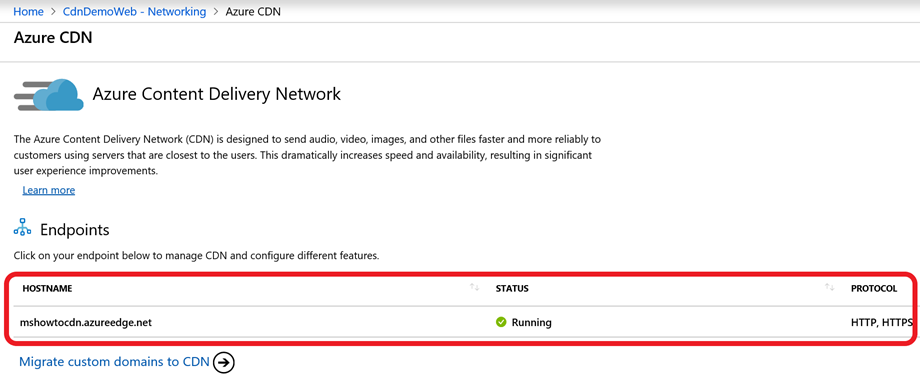Image resolution: width=920 pixels, height=382 pixels.
Task: Click the chevron after Home in breadcrumb
Action: click(x=53, y=12)
